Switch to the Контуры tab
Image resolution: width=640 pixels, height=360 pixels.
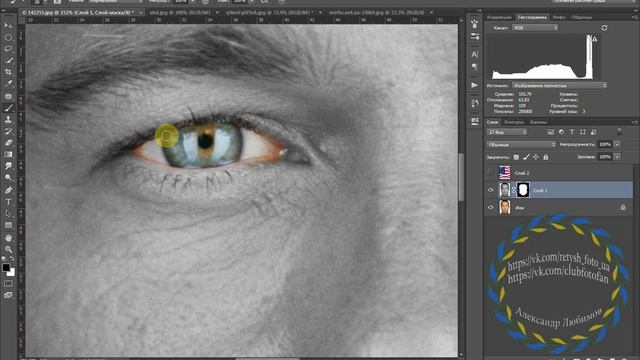pyautogui.click(x=514, y=122)
